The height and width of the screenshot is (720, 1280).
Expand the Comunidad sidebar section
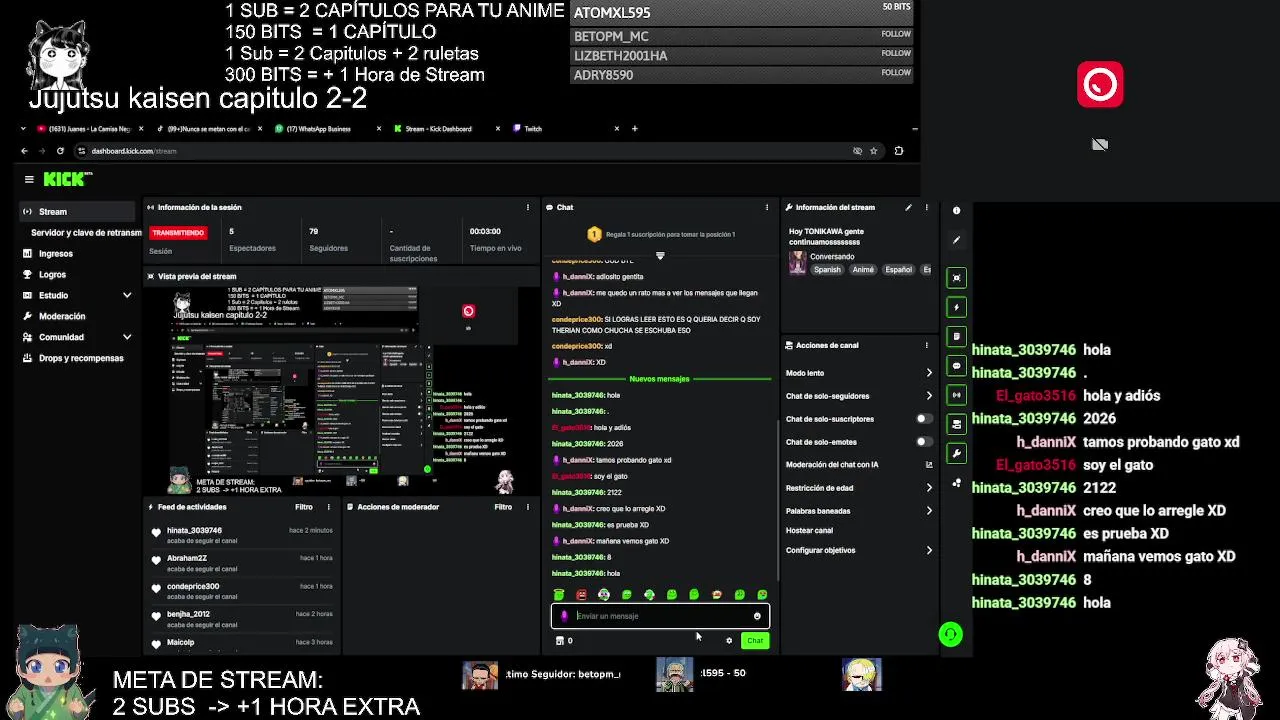click(127, 337)
